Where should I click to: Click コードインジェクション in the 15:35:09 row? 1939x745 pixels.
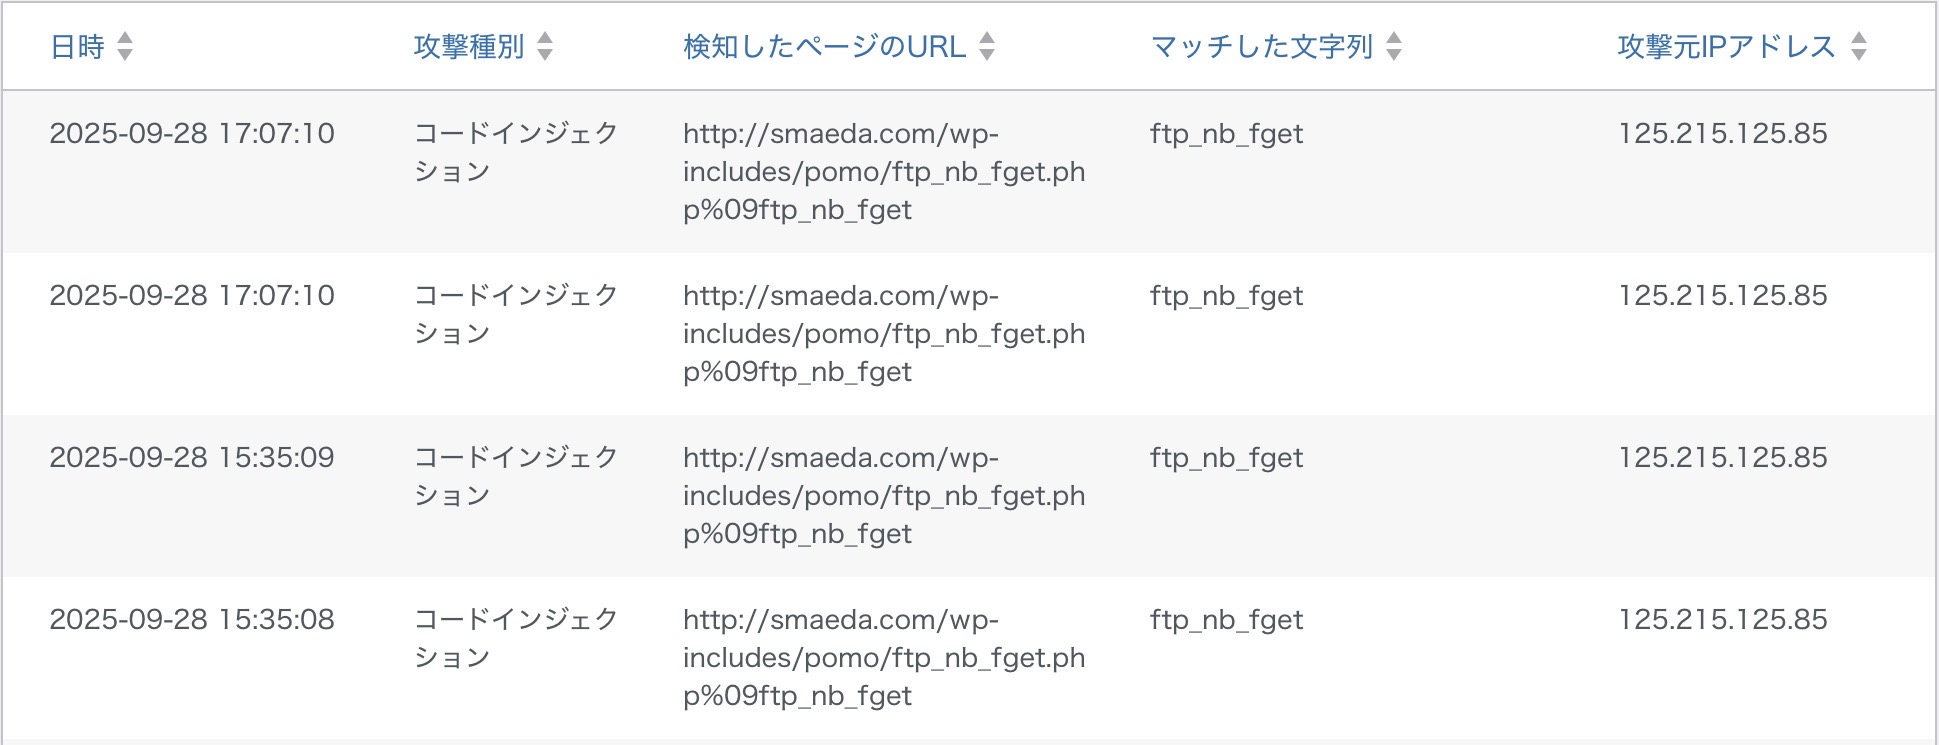pyautogui.click(x=516, y=476)
